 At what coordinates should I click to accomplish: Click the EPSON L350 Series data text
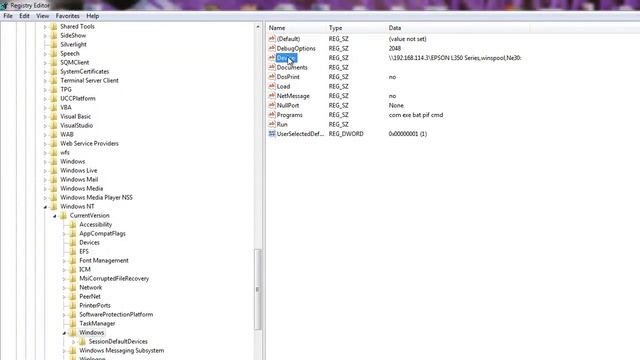(455, 58)
